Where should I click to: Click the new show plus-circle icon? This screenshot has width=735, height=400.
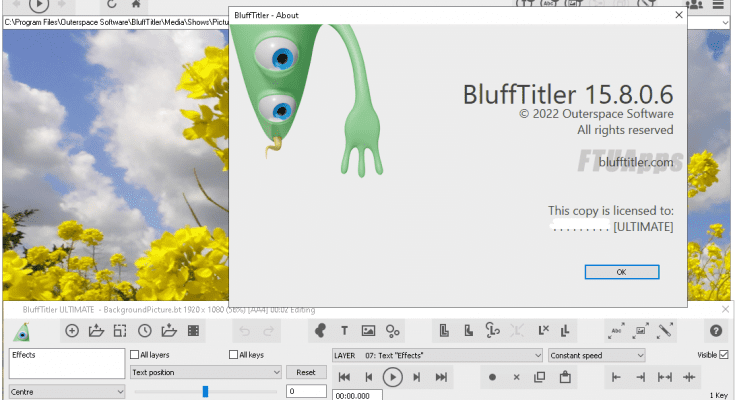(x=72, y=331)
